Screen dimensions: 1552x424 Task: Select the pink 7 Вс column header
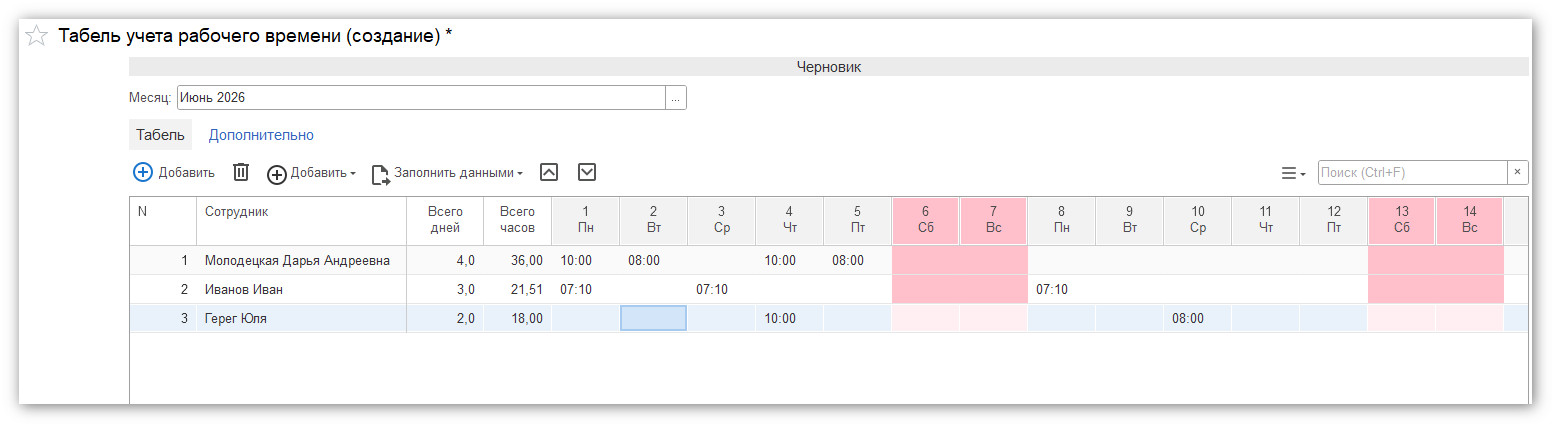pos(993,221)
